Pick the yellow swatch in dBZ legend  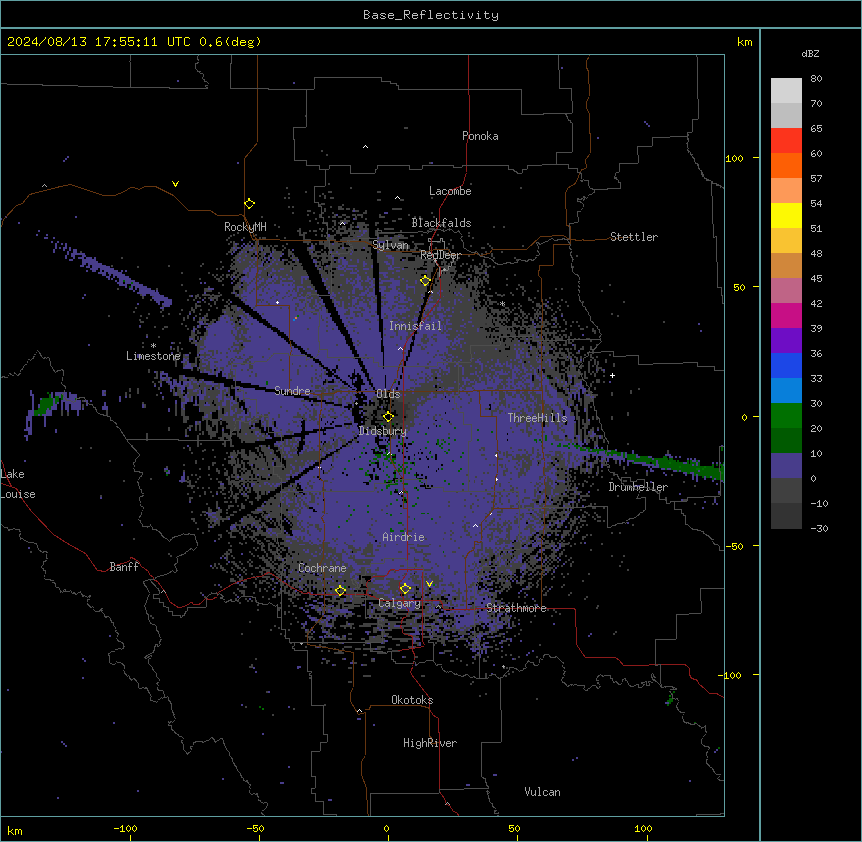click(x=786, y=215)
